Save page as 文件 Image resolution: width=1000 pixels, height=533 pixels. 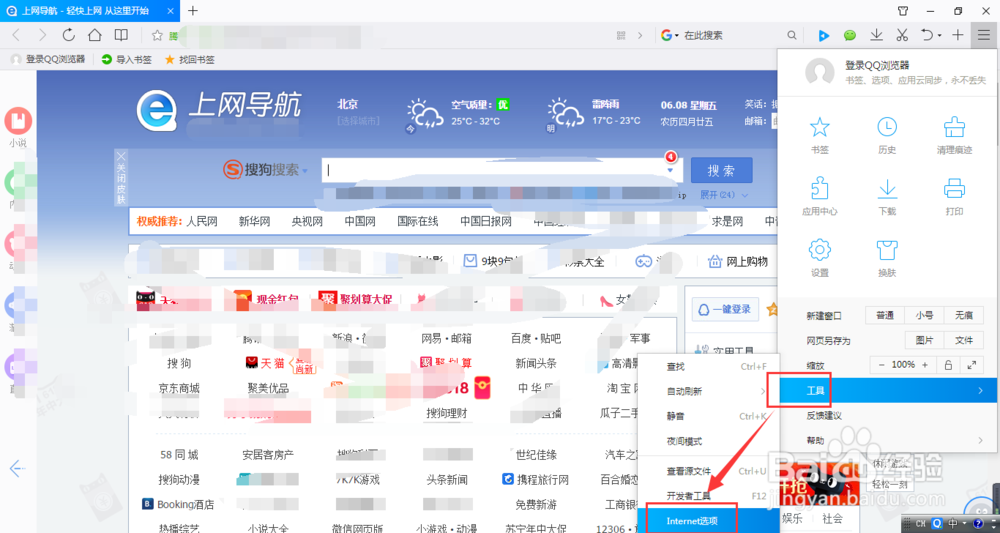coord(964,340)
